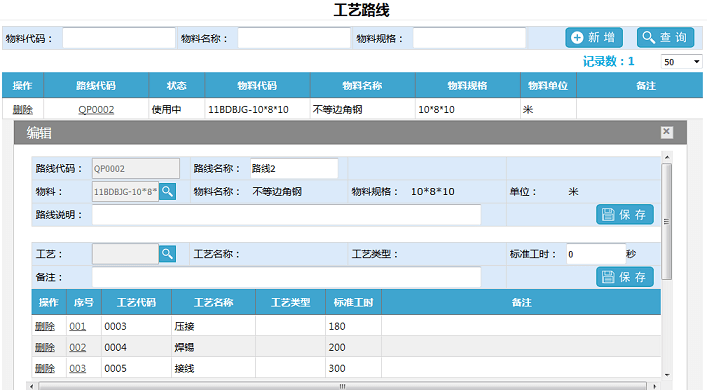
Task: Click the 路线代码 column header
Action: [96, 86]
